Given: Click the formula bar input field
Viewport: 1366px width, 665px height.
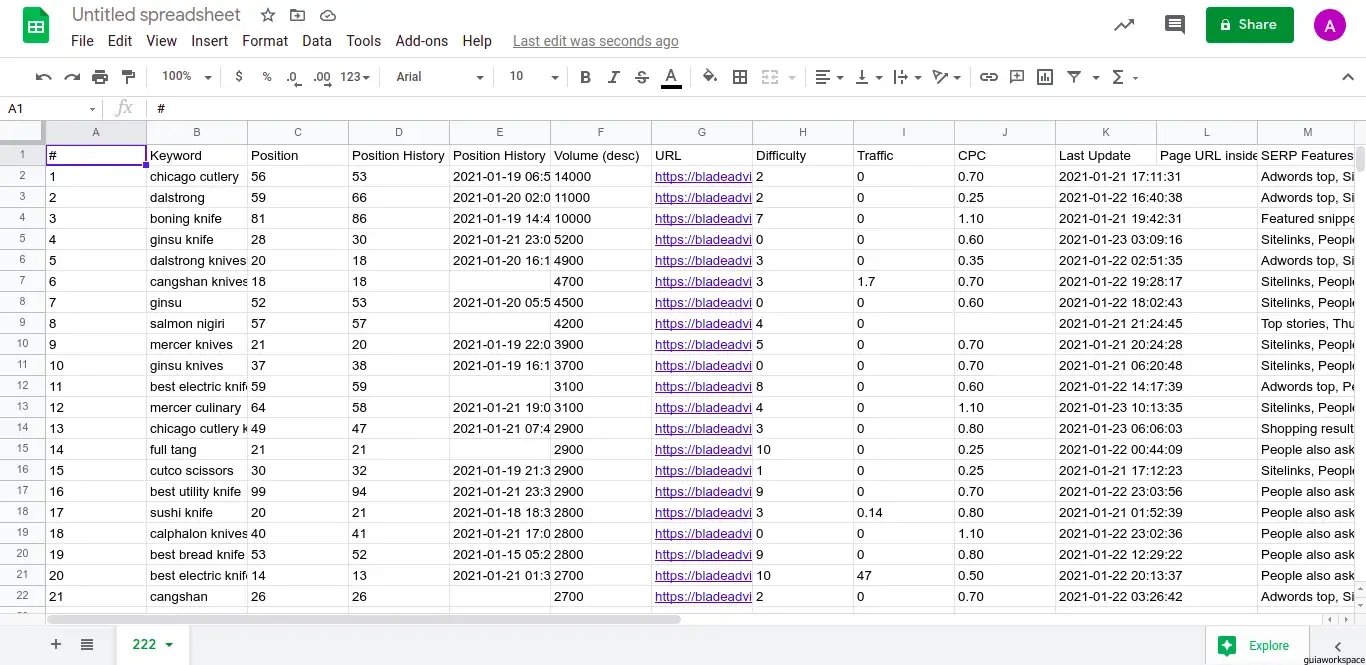Looking at the screenshot, I should 700,108.
